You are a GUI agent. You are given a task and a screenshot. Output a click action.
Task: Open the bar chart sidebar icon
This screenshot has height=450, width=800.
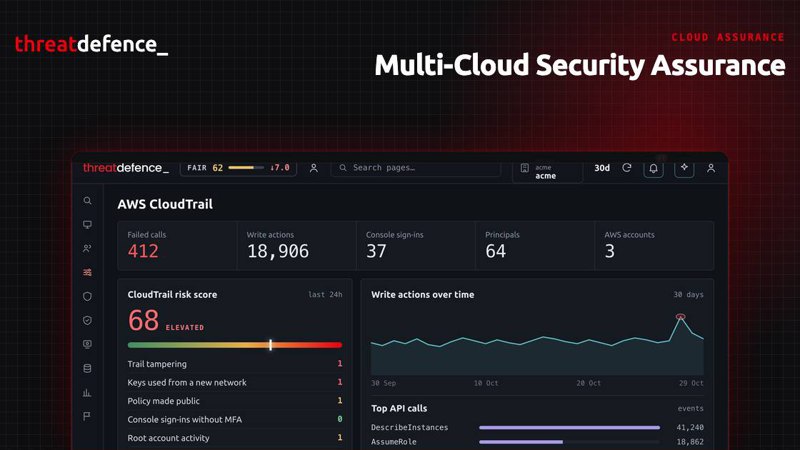87,392
